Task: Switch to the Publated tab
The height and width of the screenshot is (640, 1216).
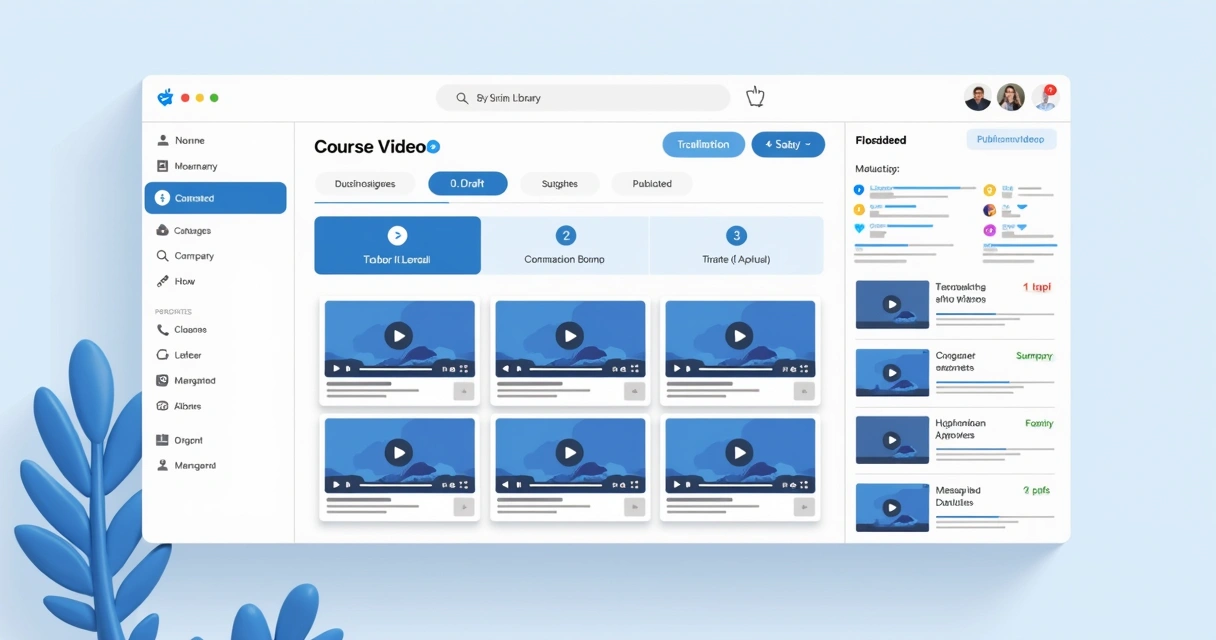Action: tap(652, 184)
